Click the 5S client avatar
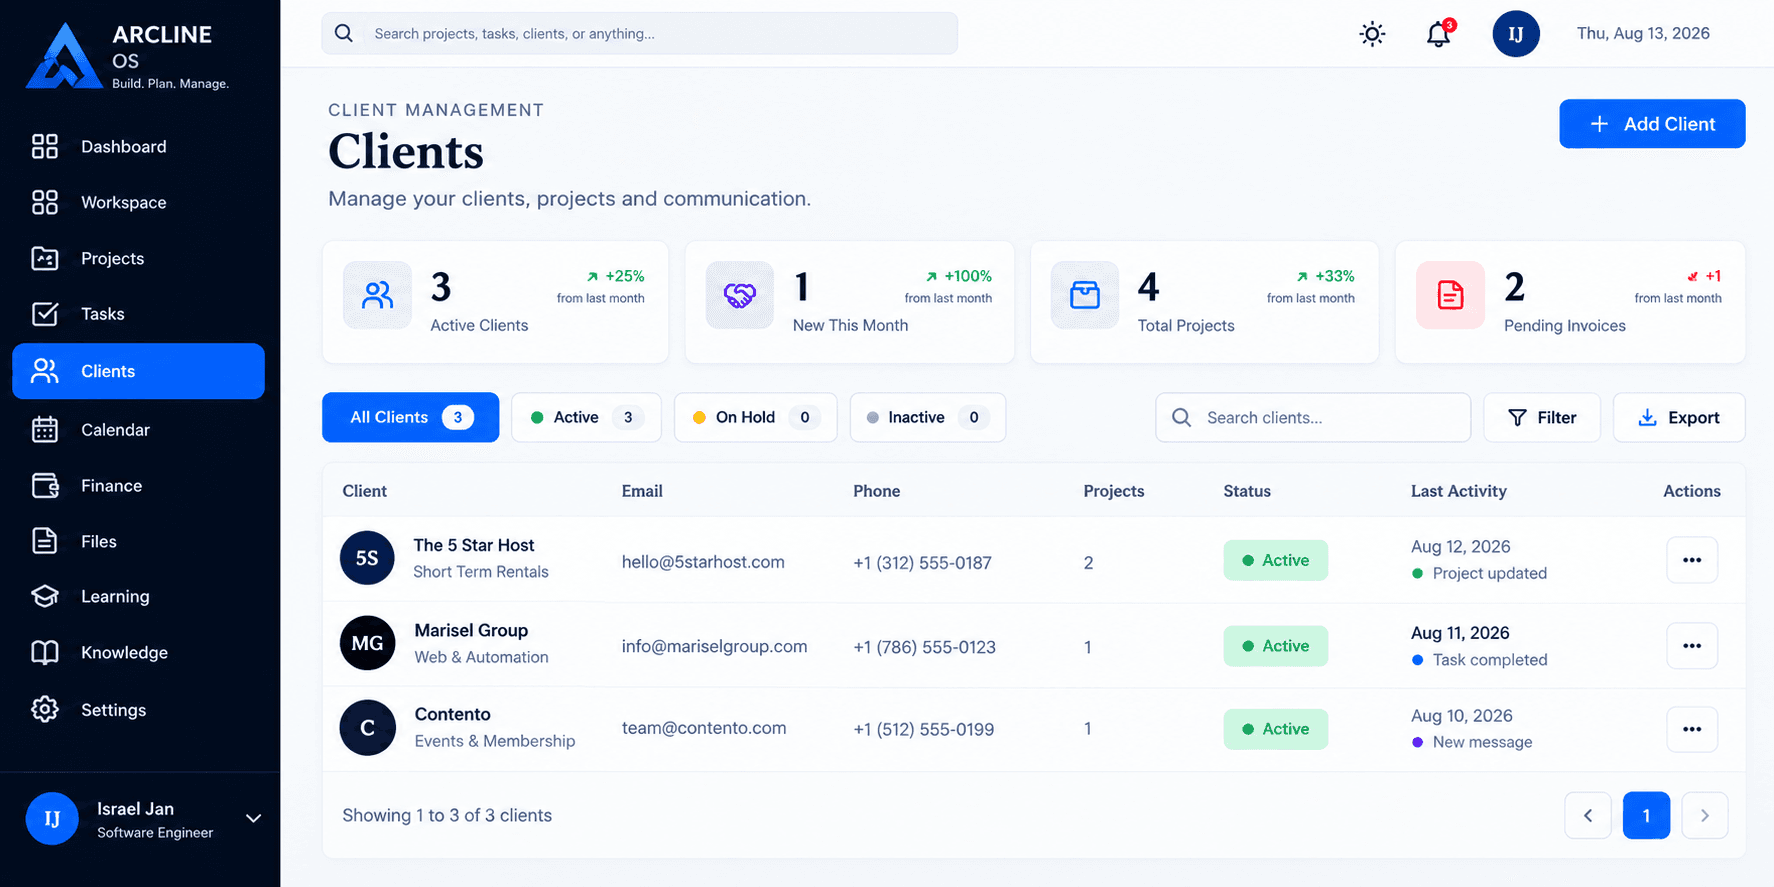Screen dimensions: 1774x887 tap(367, 558)
